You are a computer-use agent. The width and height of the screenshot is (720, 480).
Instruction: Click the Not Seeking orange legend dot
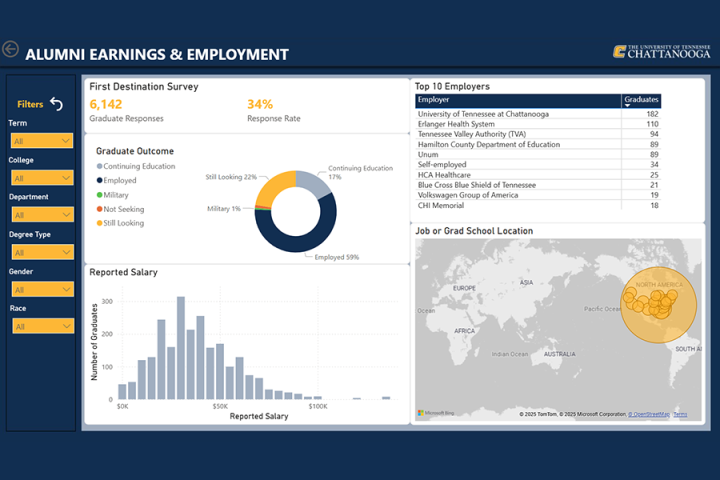tap(100, 209)
